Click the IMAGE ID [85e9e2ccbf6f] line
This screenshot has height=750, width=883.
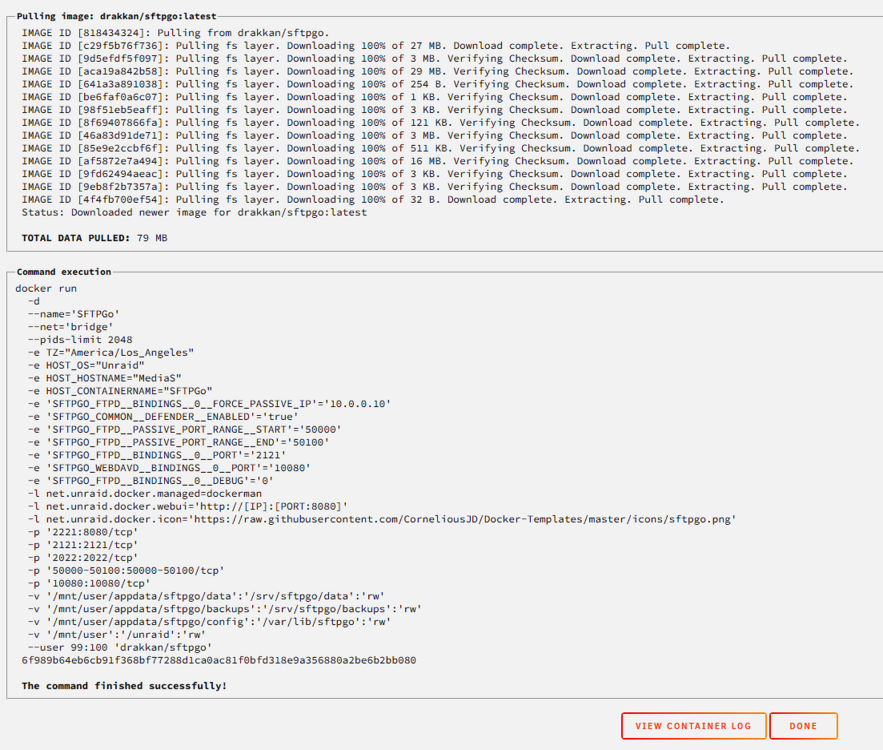440,148
